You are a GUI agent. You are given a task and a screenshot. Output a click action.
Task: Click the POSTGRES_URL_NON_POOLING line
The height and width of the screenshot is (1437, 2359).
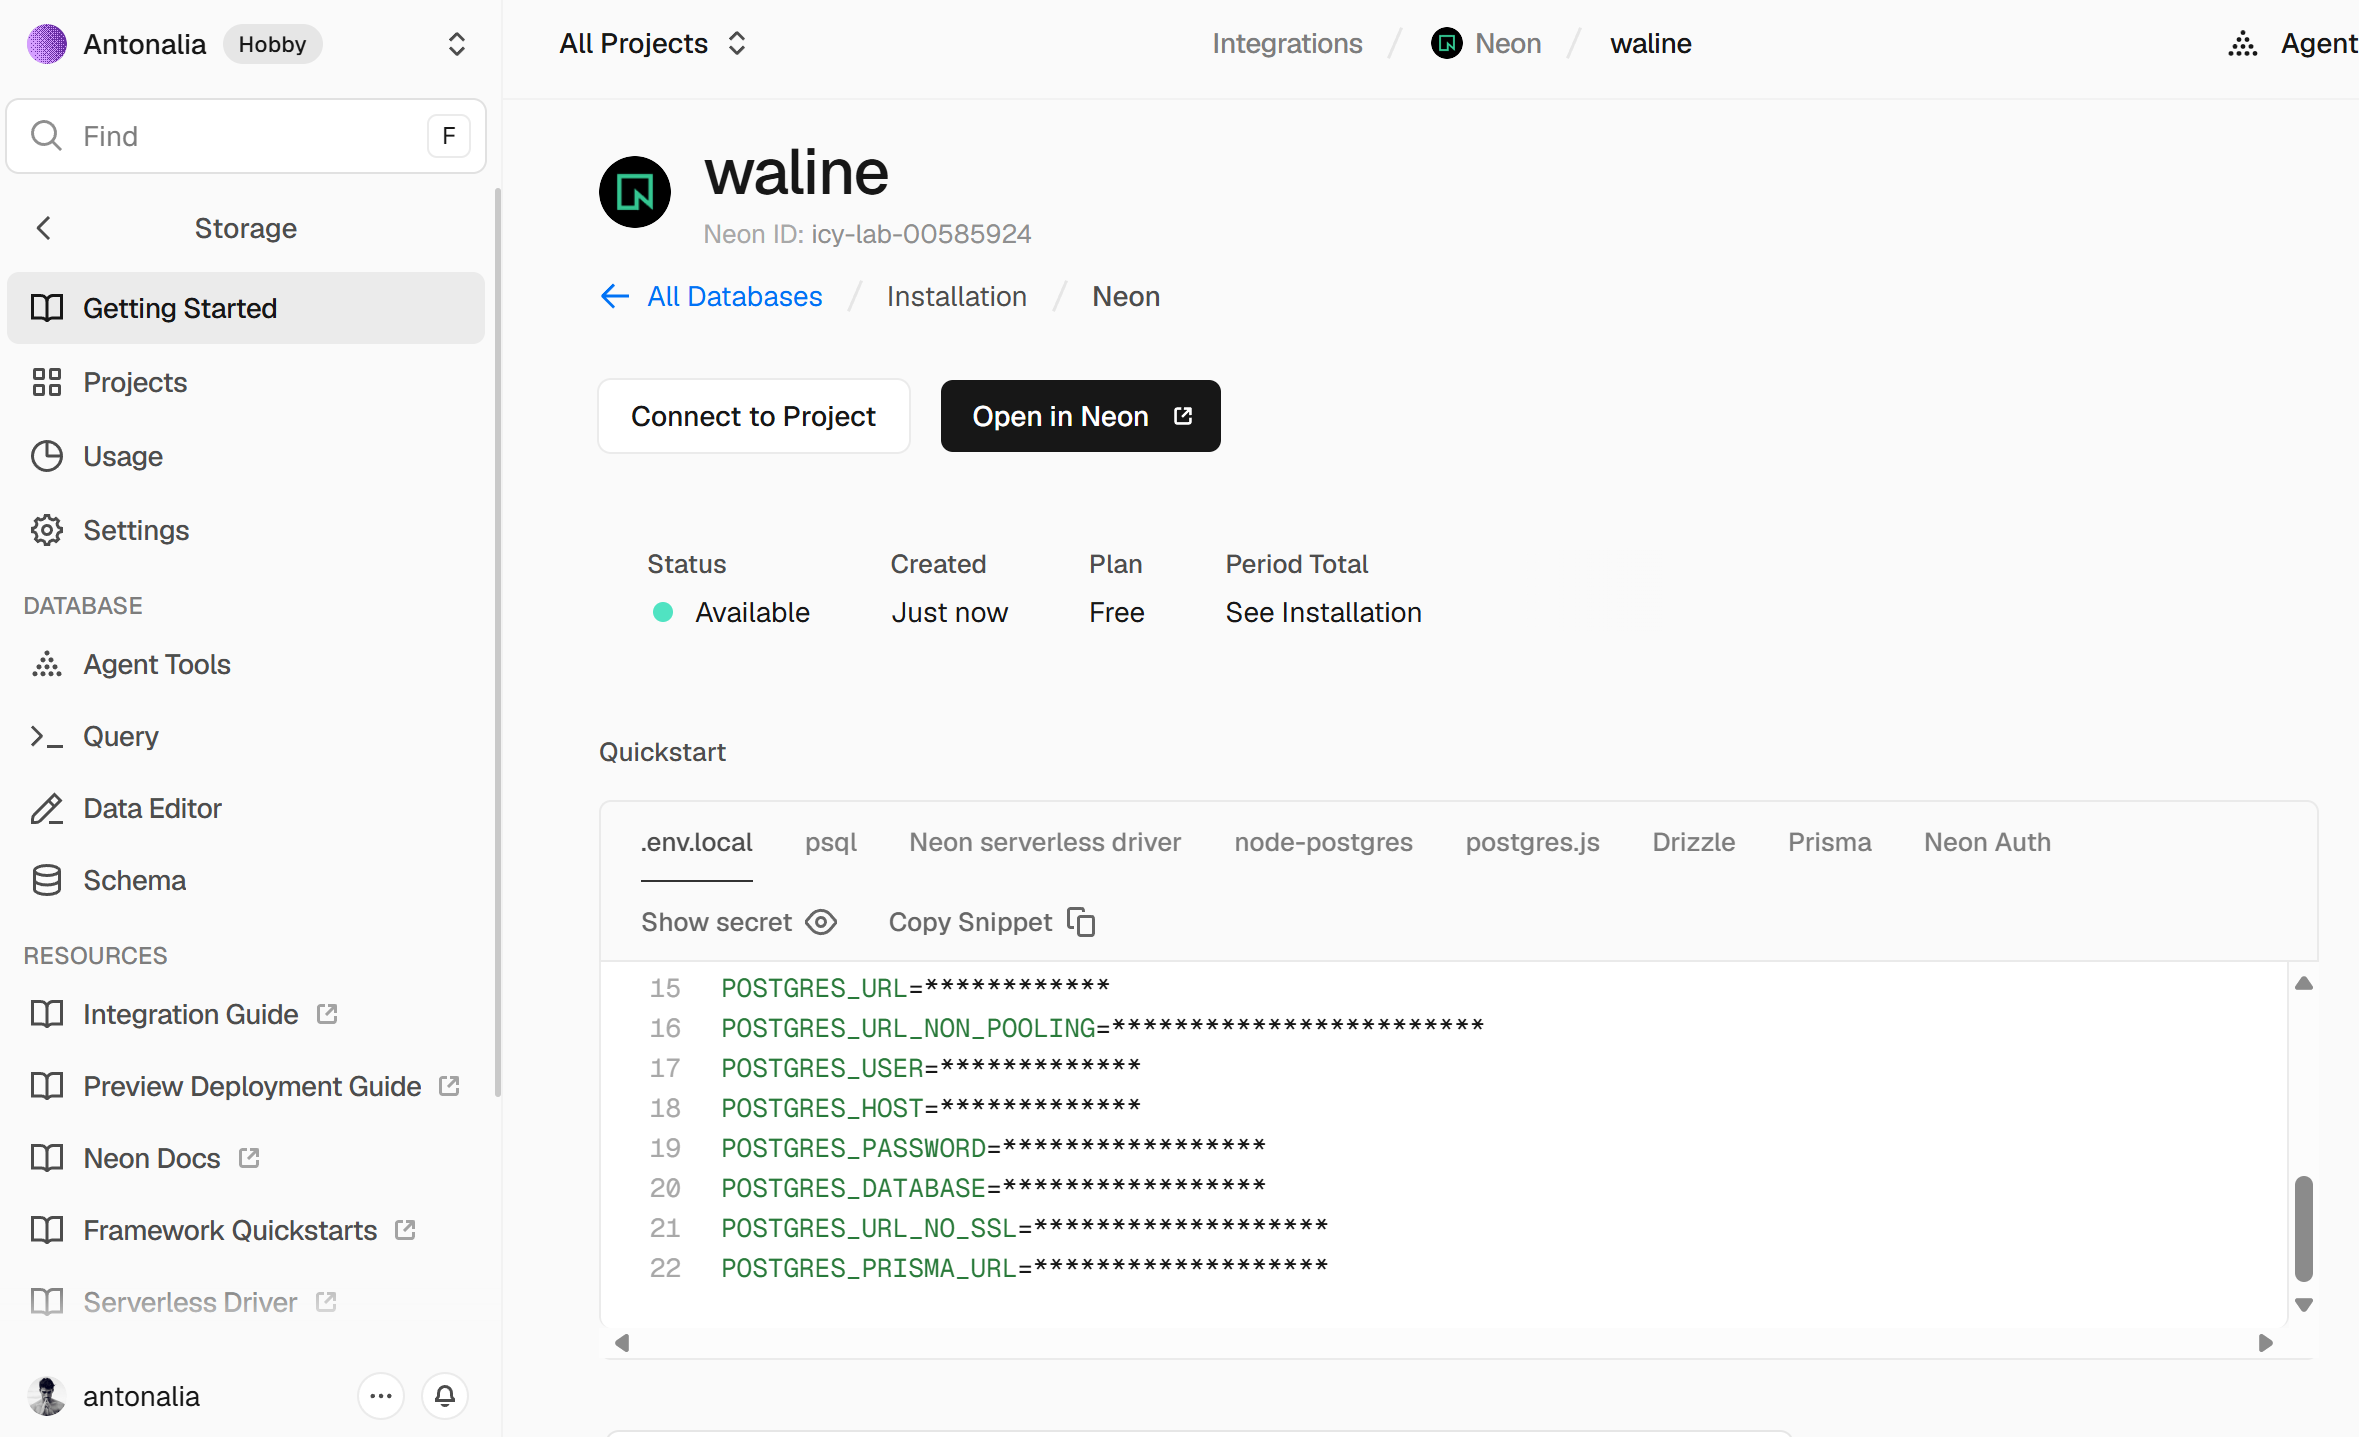pos(1103,1028)
